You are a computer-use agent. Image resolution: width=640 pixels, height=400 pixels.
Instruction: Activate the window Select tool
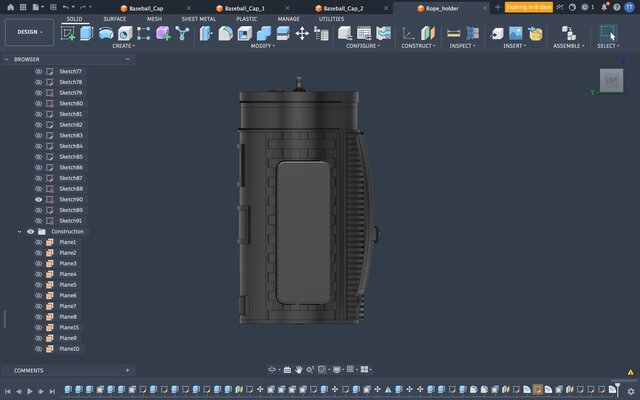(608, 33)
